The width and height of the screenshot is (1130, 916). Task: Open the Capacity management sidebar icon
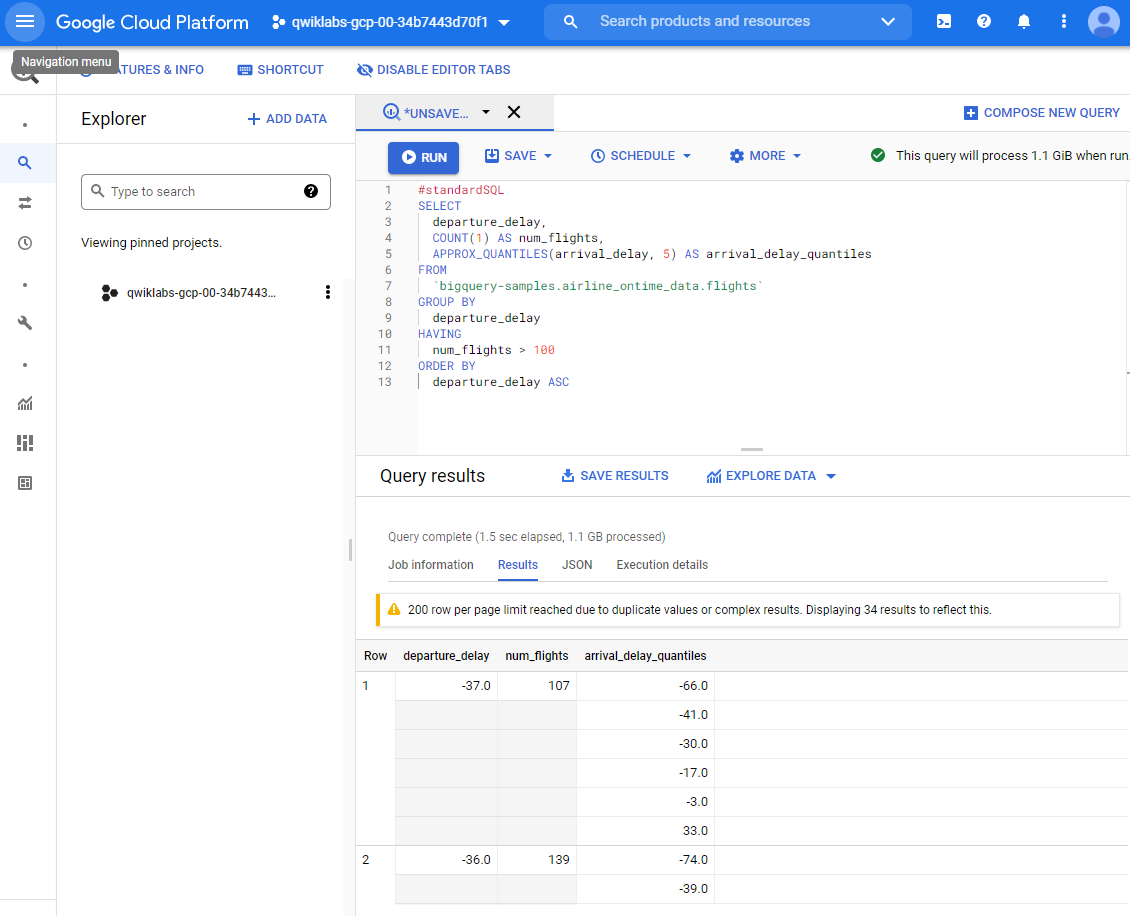[25, 443]
